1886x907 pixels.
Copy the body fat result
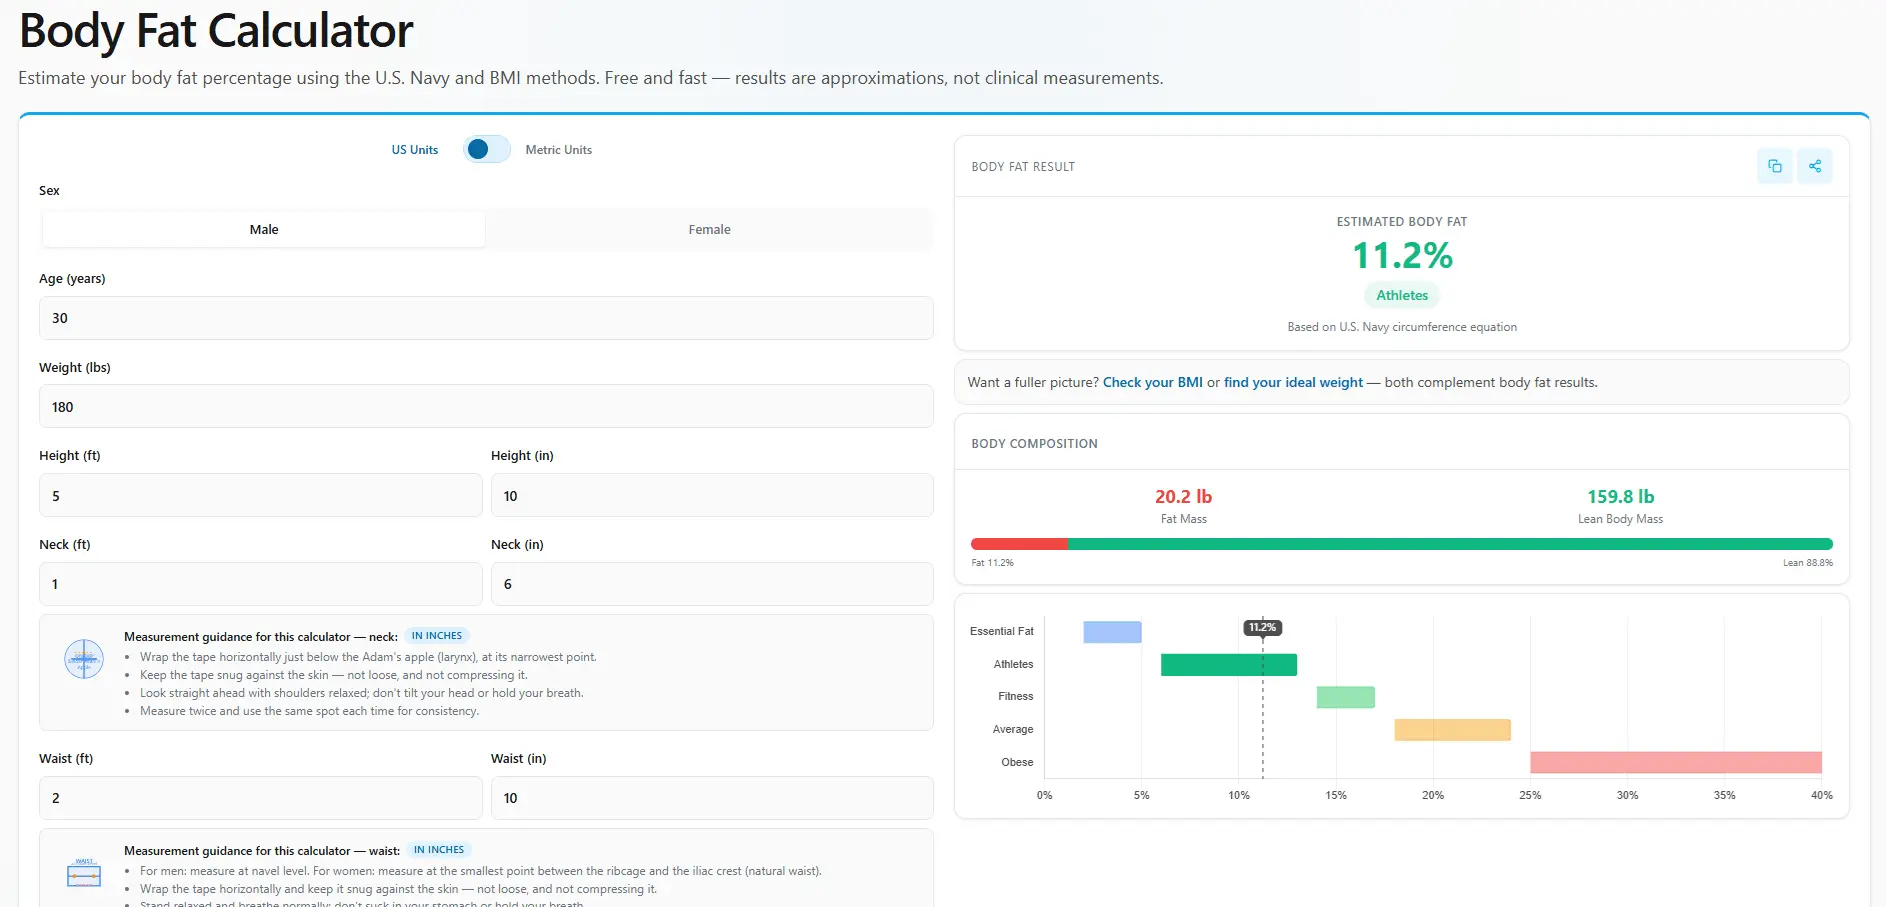(1775, 166)
